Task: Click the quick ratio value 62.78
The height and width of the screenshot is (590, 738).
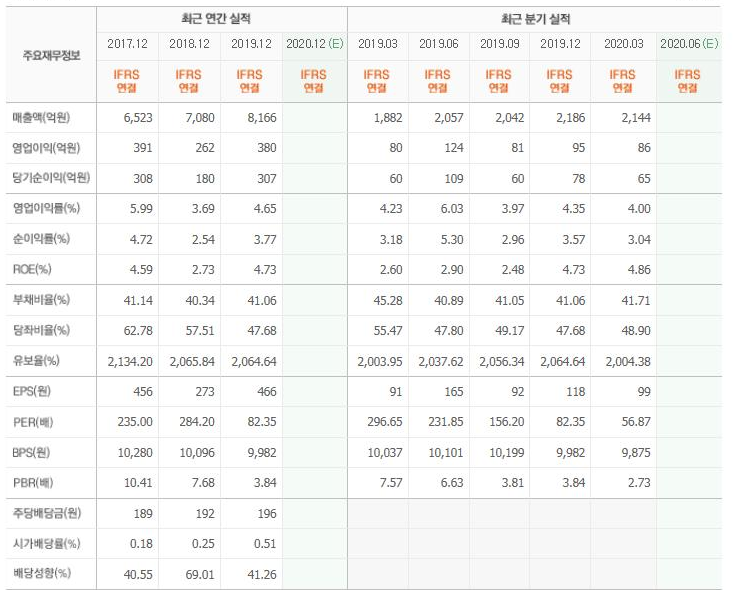Action: tap(138, 331)
